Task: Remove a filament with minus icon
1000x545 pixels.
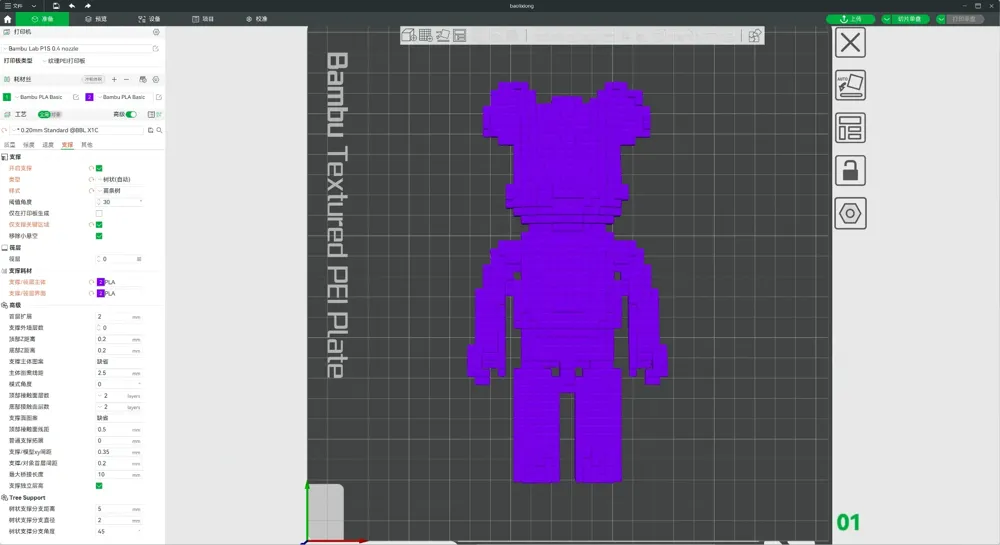Action: (x=126, y=80)
